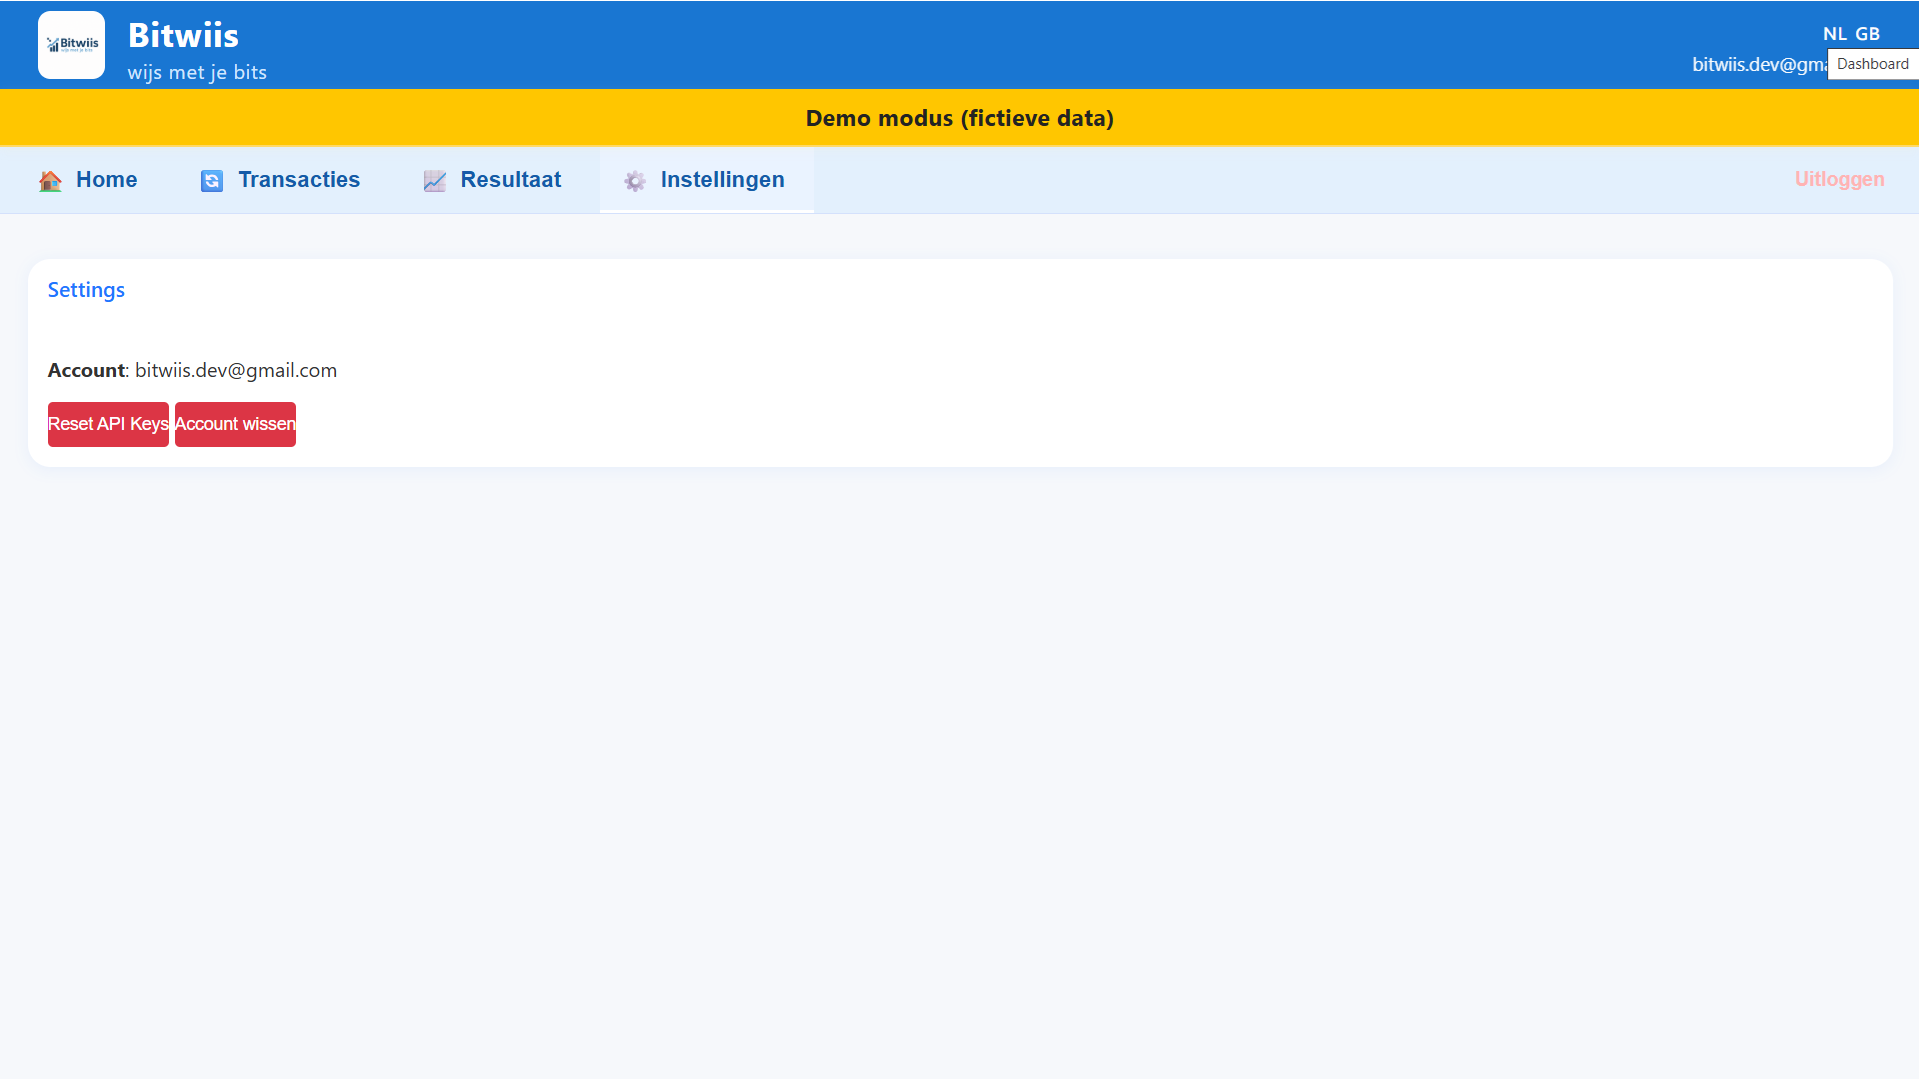Click the Settings heading
Viewport: 1919px width, 1079px height.
pyautogui.click(x=86, y=290)
